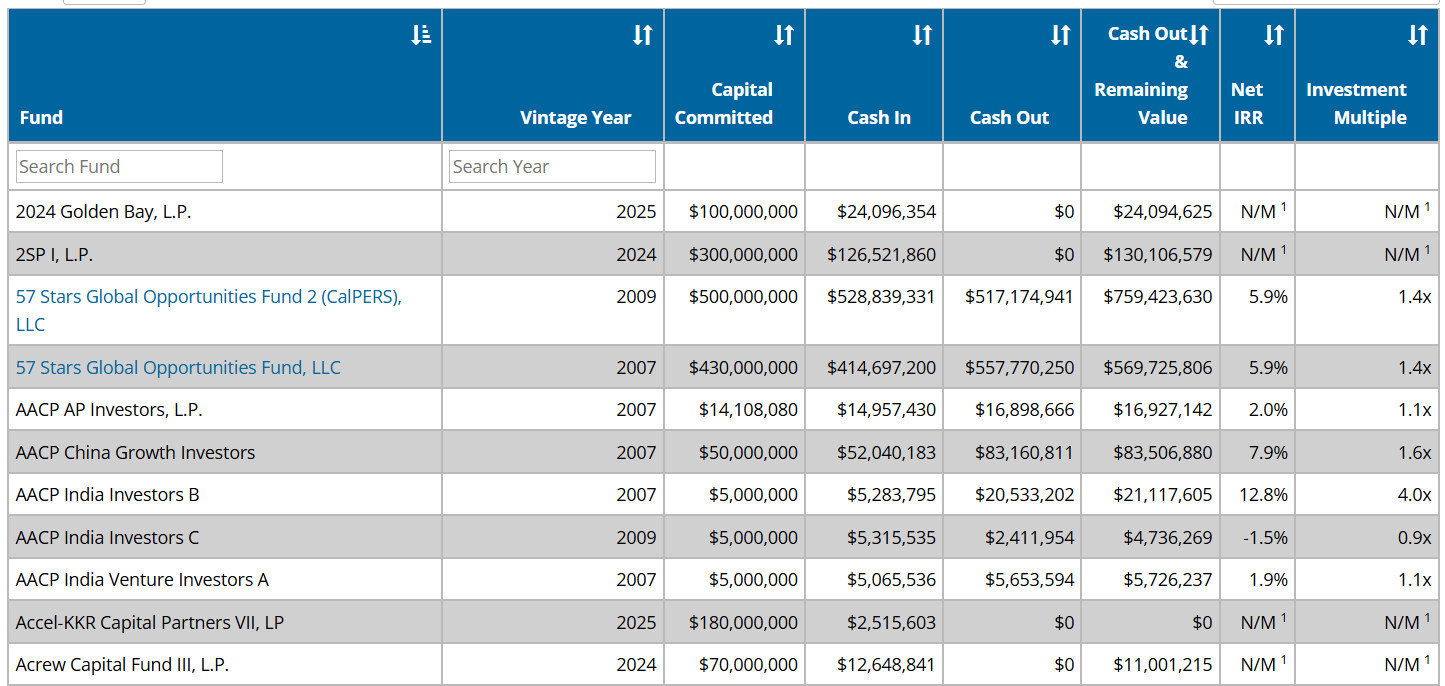Sort by Investment Multiple arrows icon
Image resolution: width=1445 pixels, height=686 pixels.
[1417, 35]
